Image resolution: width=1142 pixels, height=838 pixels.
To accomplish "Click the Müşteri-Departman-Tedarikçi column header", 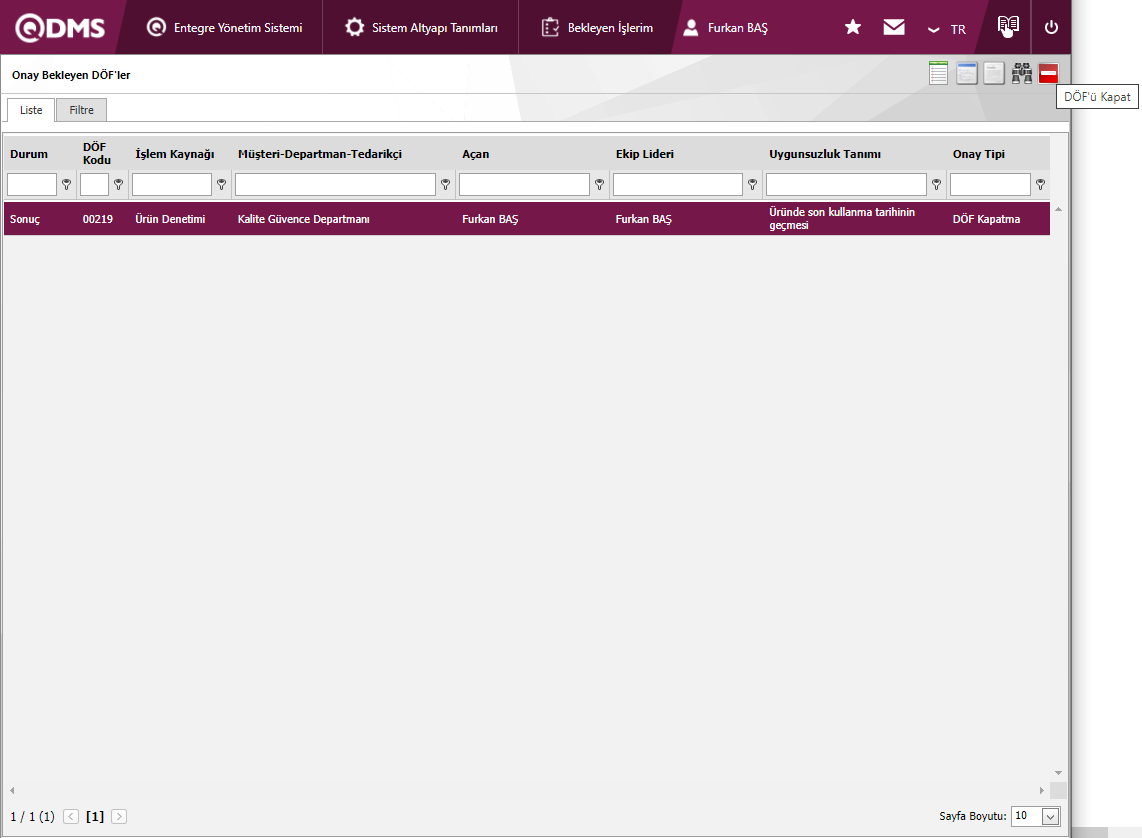I will pos(320,154).
